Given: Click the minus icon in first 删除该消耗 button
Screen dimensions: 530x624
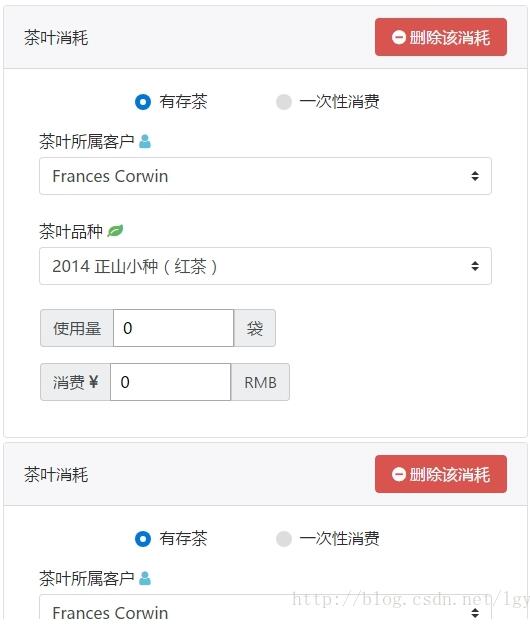Looking at the screenshot, I should [x=398, y=37].
